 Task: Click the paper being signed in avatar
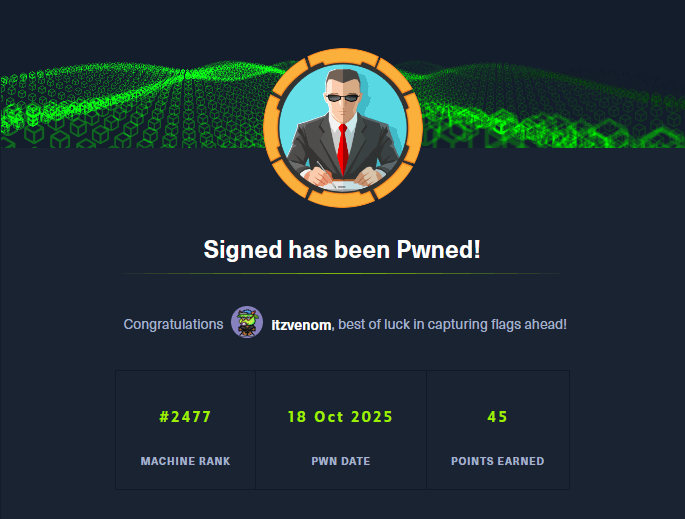344,185
